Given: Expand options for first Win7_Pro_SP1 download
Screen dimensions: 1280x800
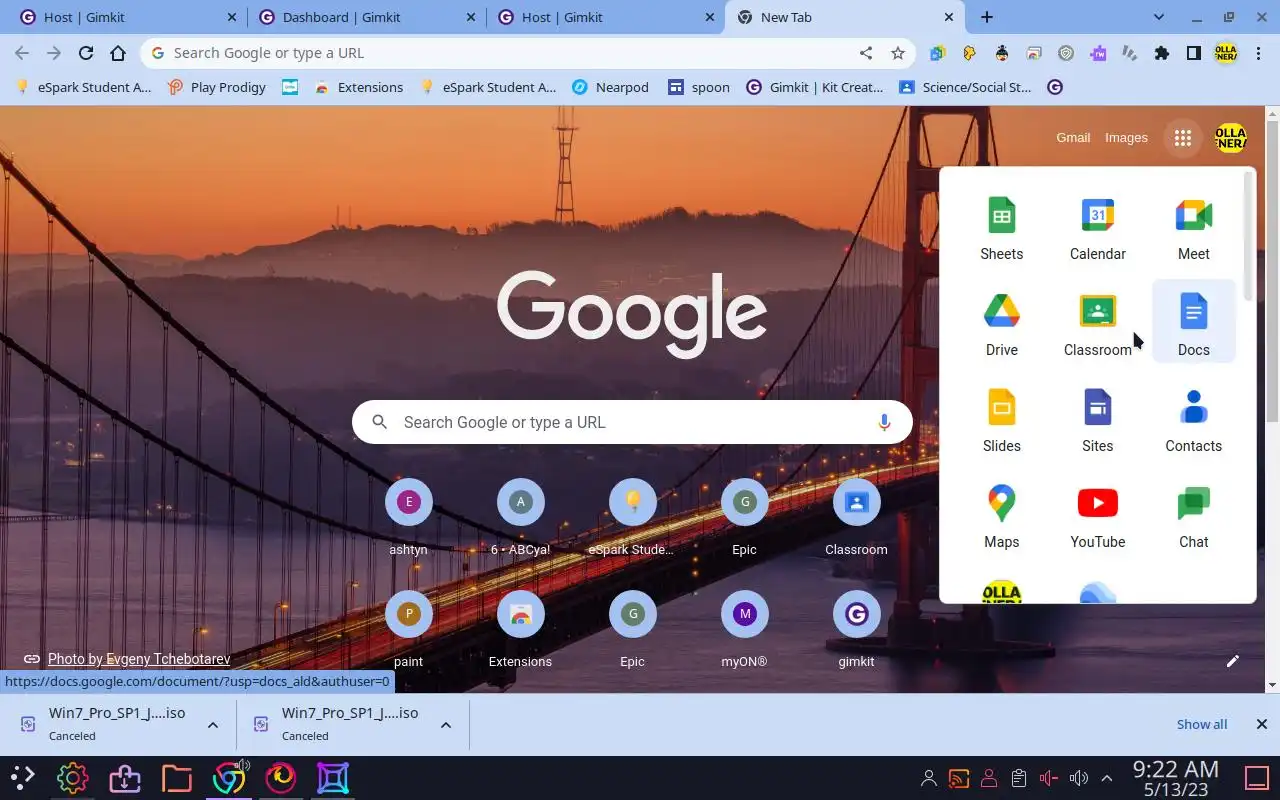Looking at the screenshot, I should [213, 725].
